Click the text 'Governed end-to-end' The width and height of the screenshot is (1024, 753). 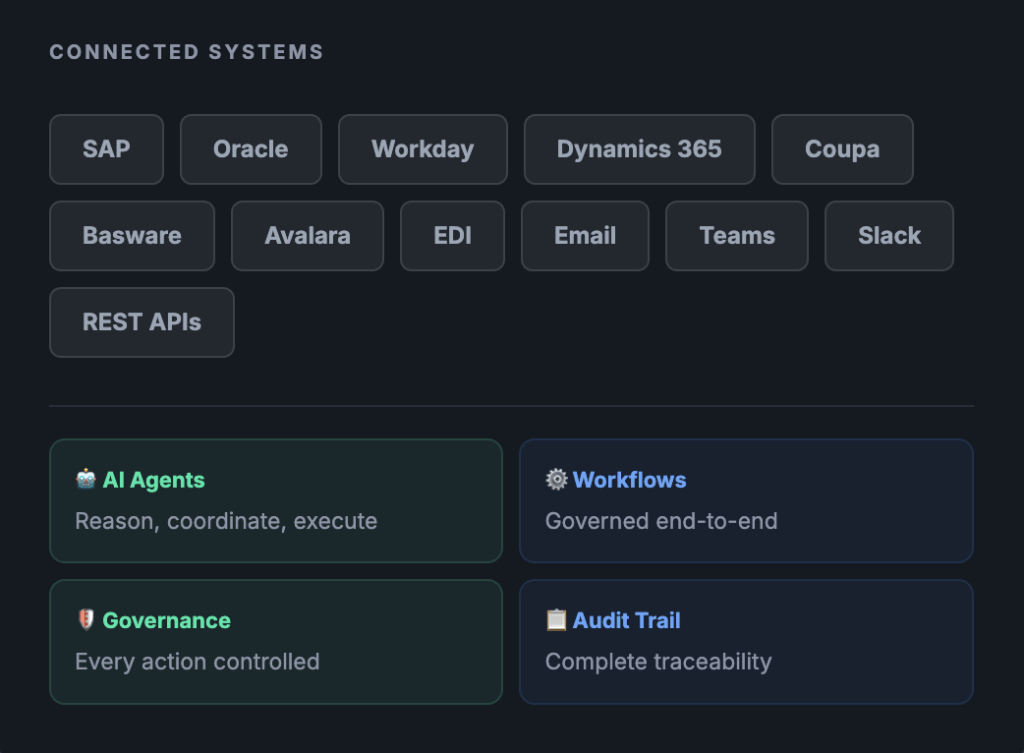pos(662,521)
